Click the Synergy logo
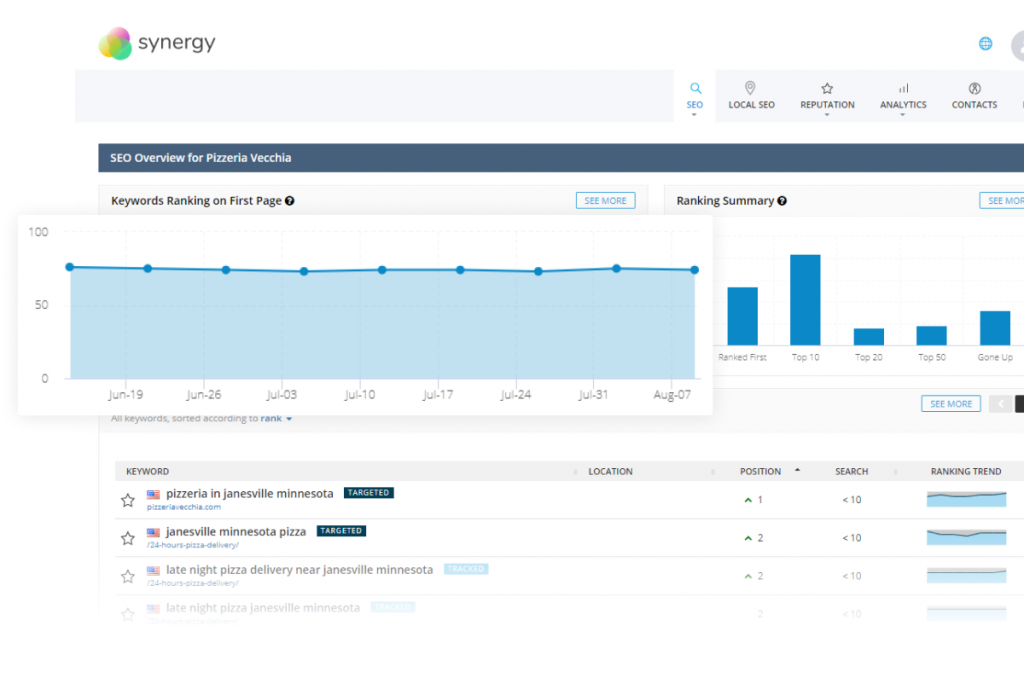 tap(157, 43)
